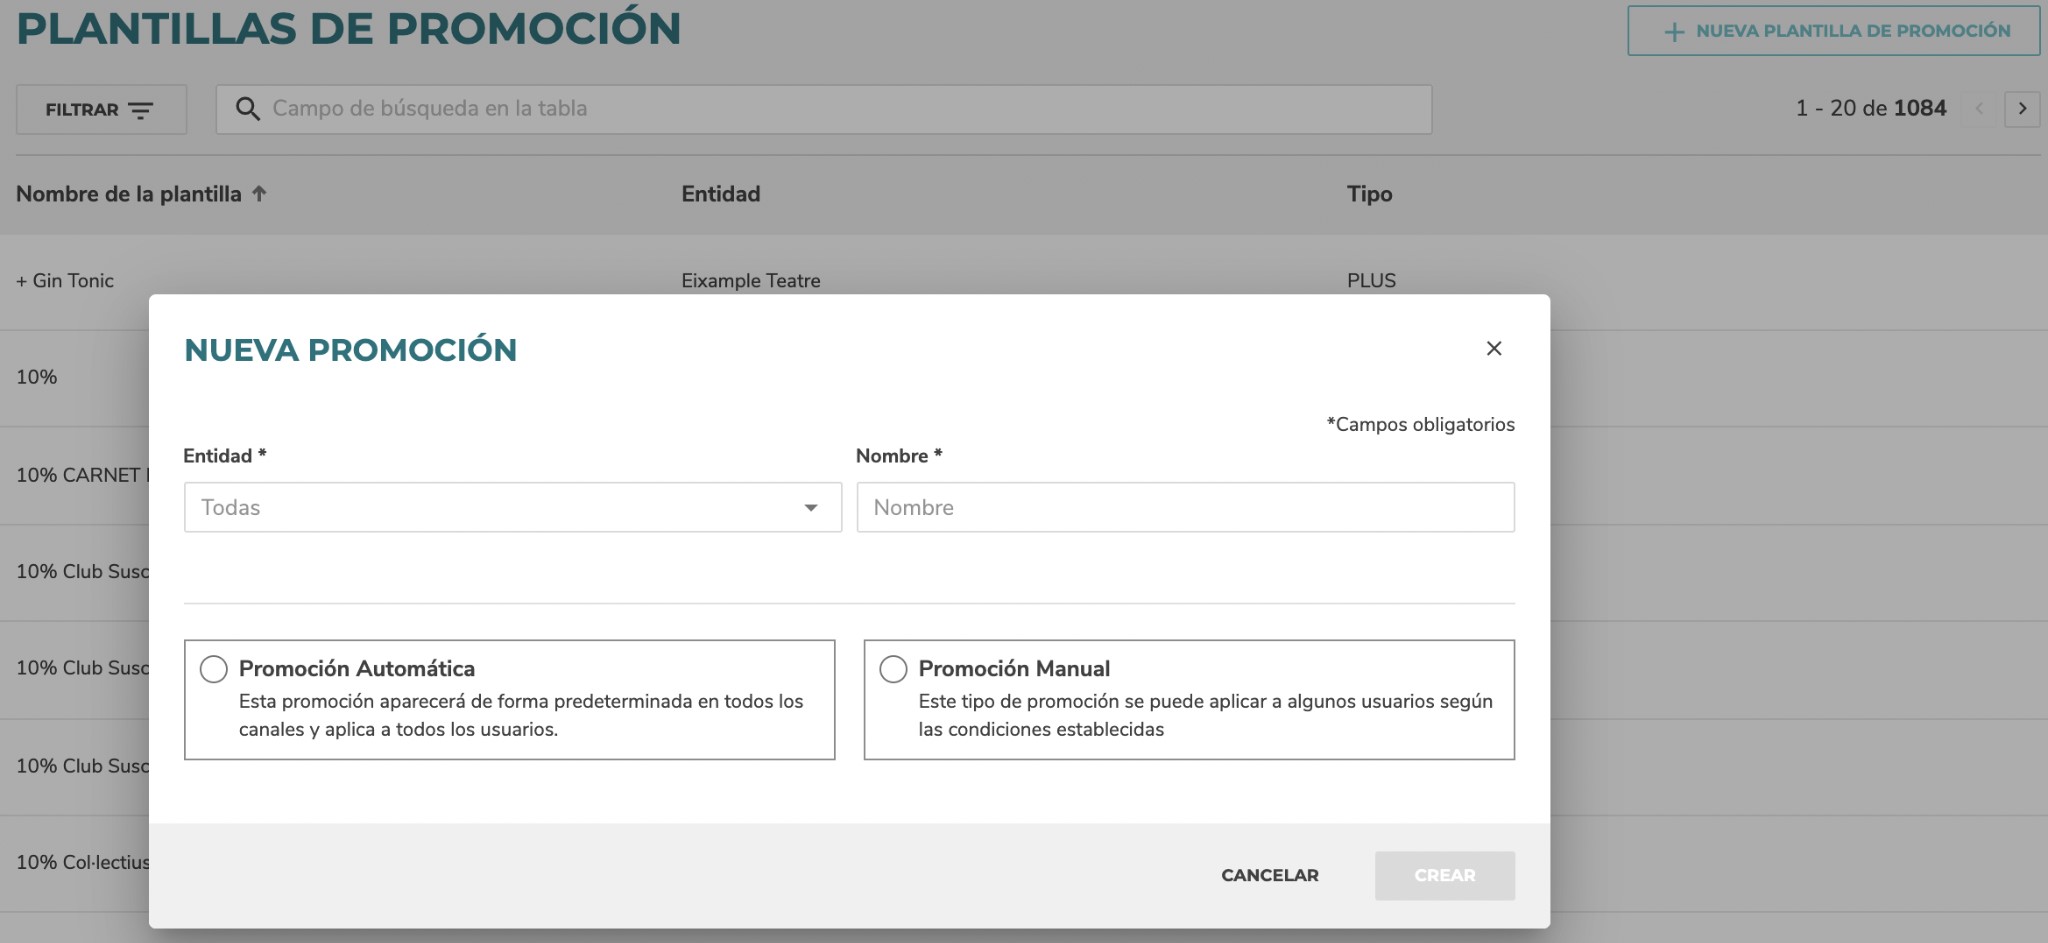Sort by the Tipo column header

[x=1368, y=194]
